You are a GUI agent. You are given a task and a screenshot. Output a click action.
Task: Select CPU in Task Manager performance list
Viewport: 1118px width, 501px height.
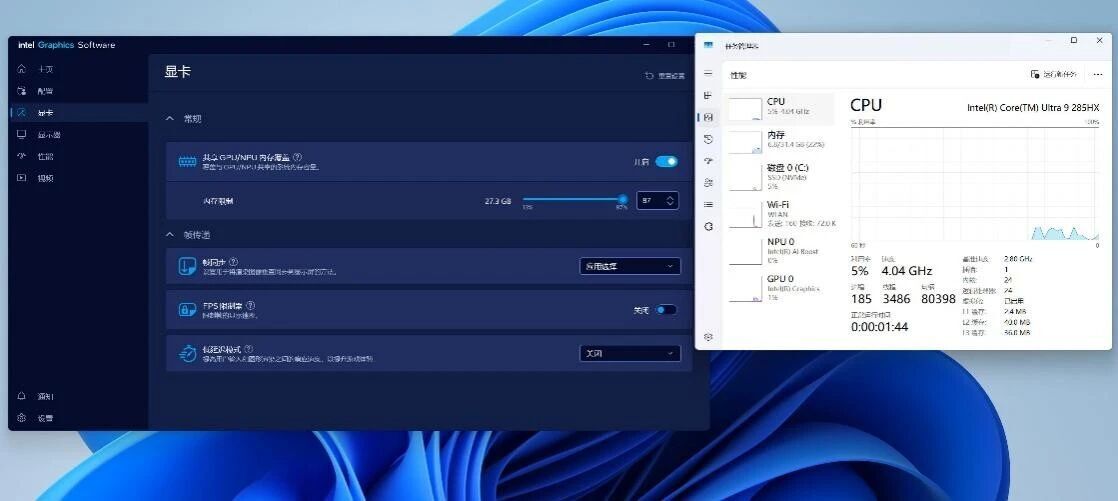pyautogui.click(x=780, y=108)
